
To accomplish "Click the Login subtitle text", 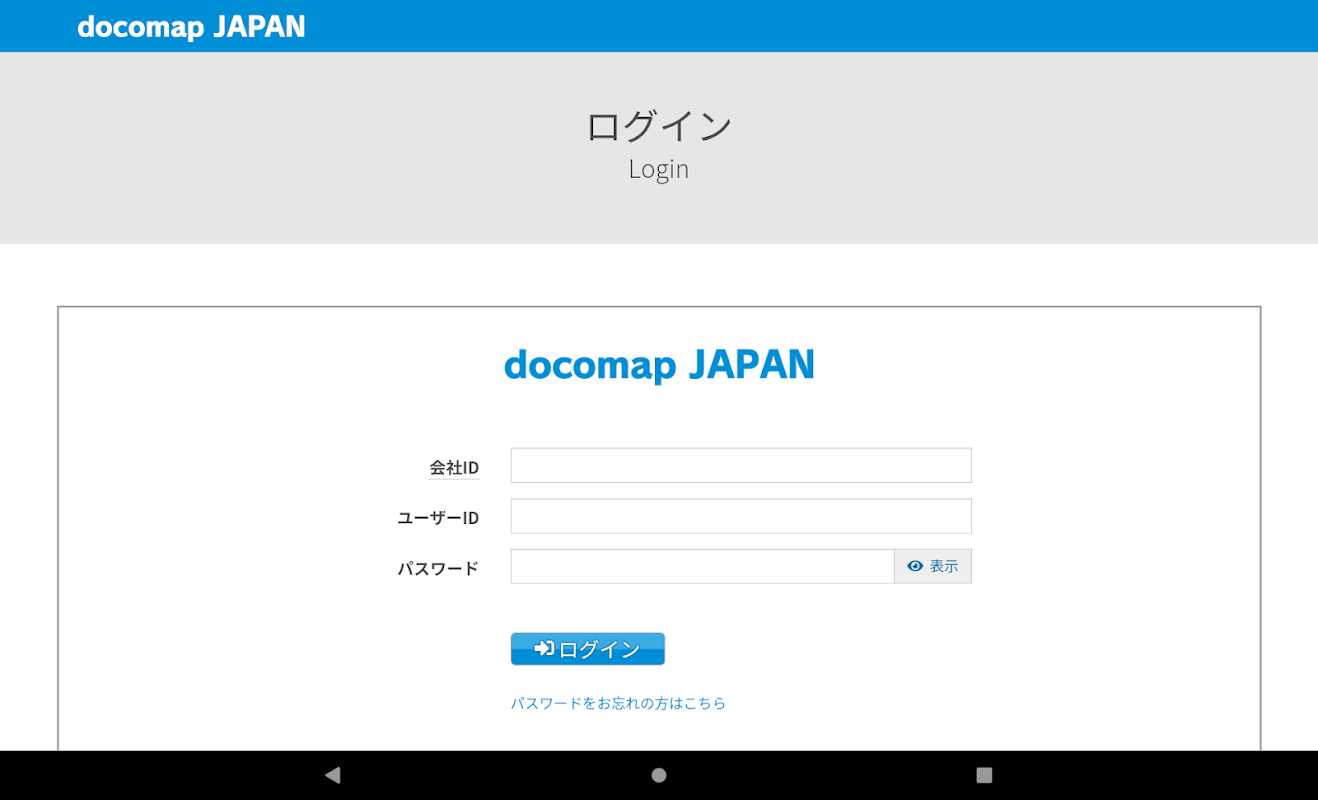I will tap(659, 169).
